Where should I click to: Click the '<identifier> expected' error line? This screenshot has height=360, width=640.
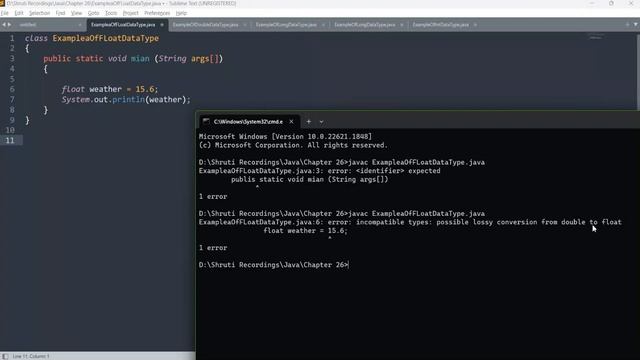pos(320,171)
